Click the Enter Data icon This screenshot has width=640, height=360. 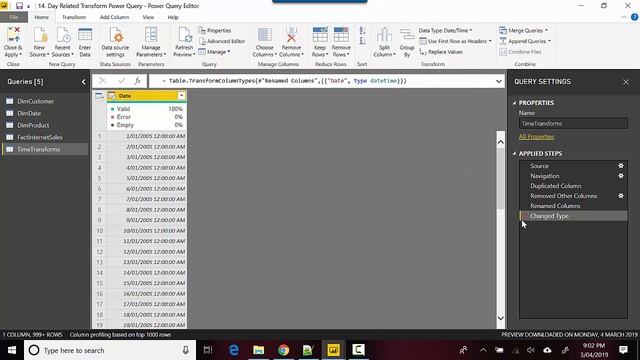point(85,35)
